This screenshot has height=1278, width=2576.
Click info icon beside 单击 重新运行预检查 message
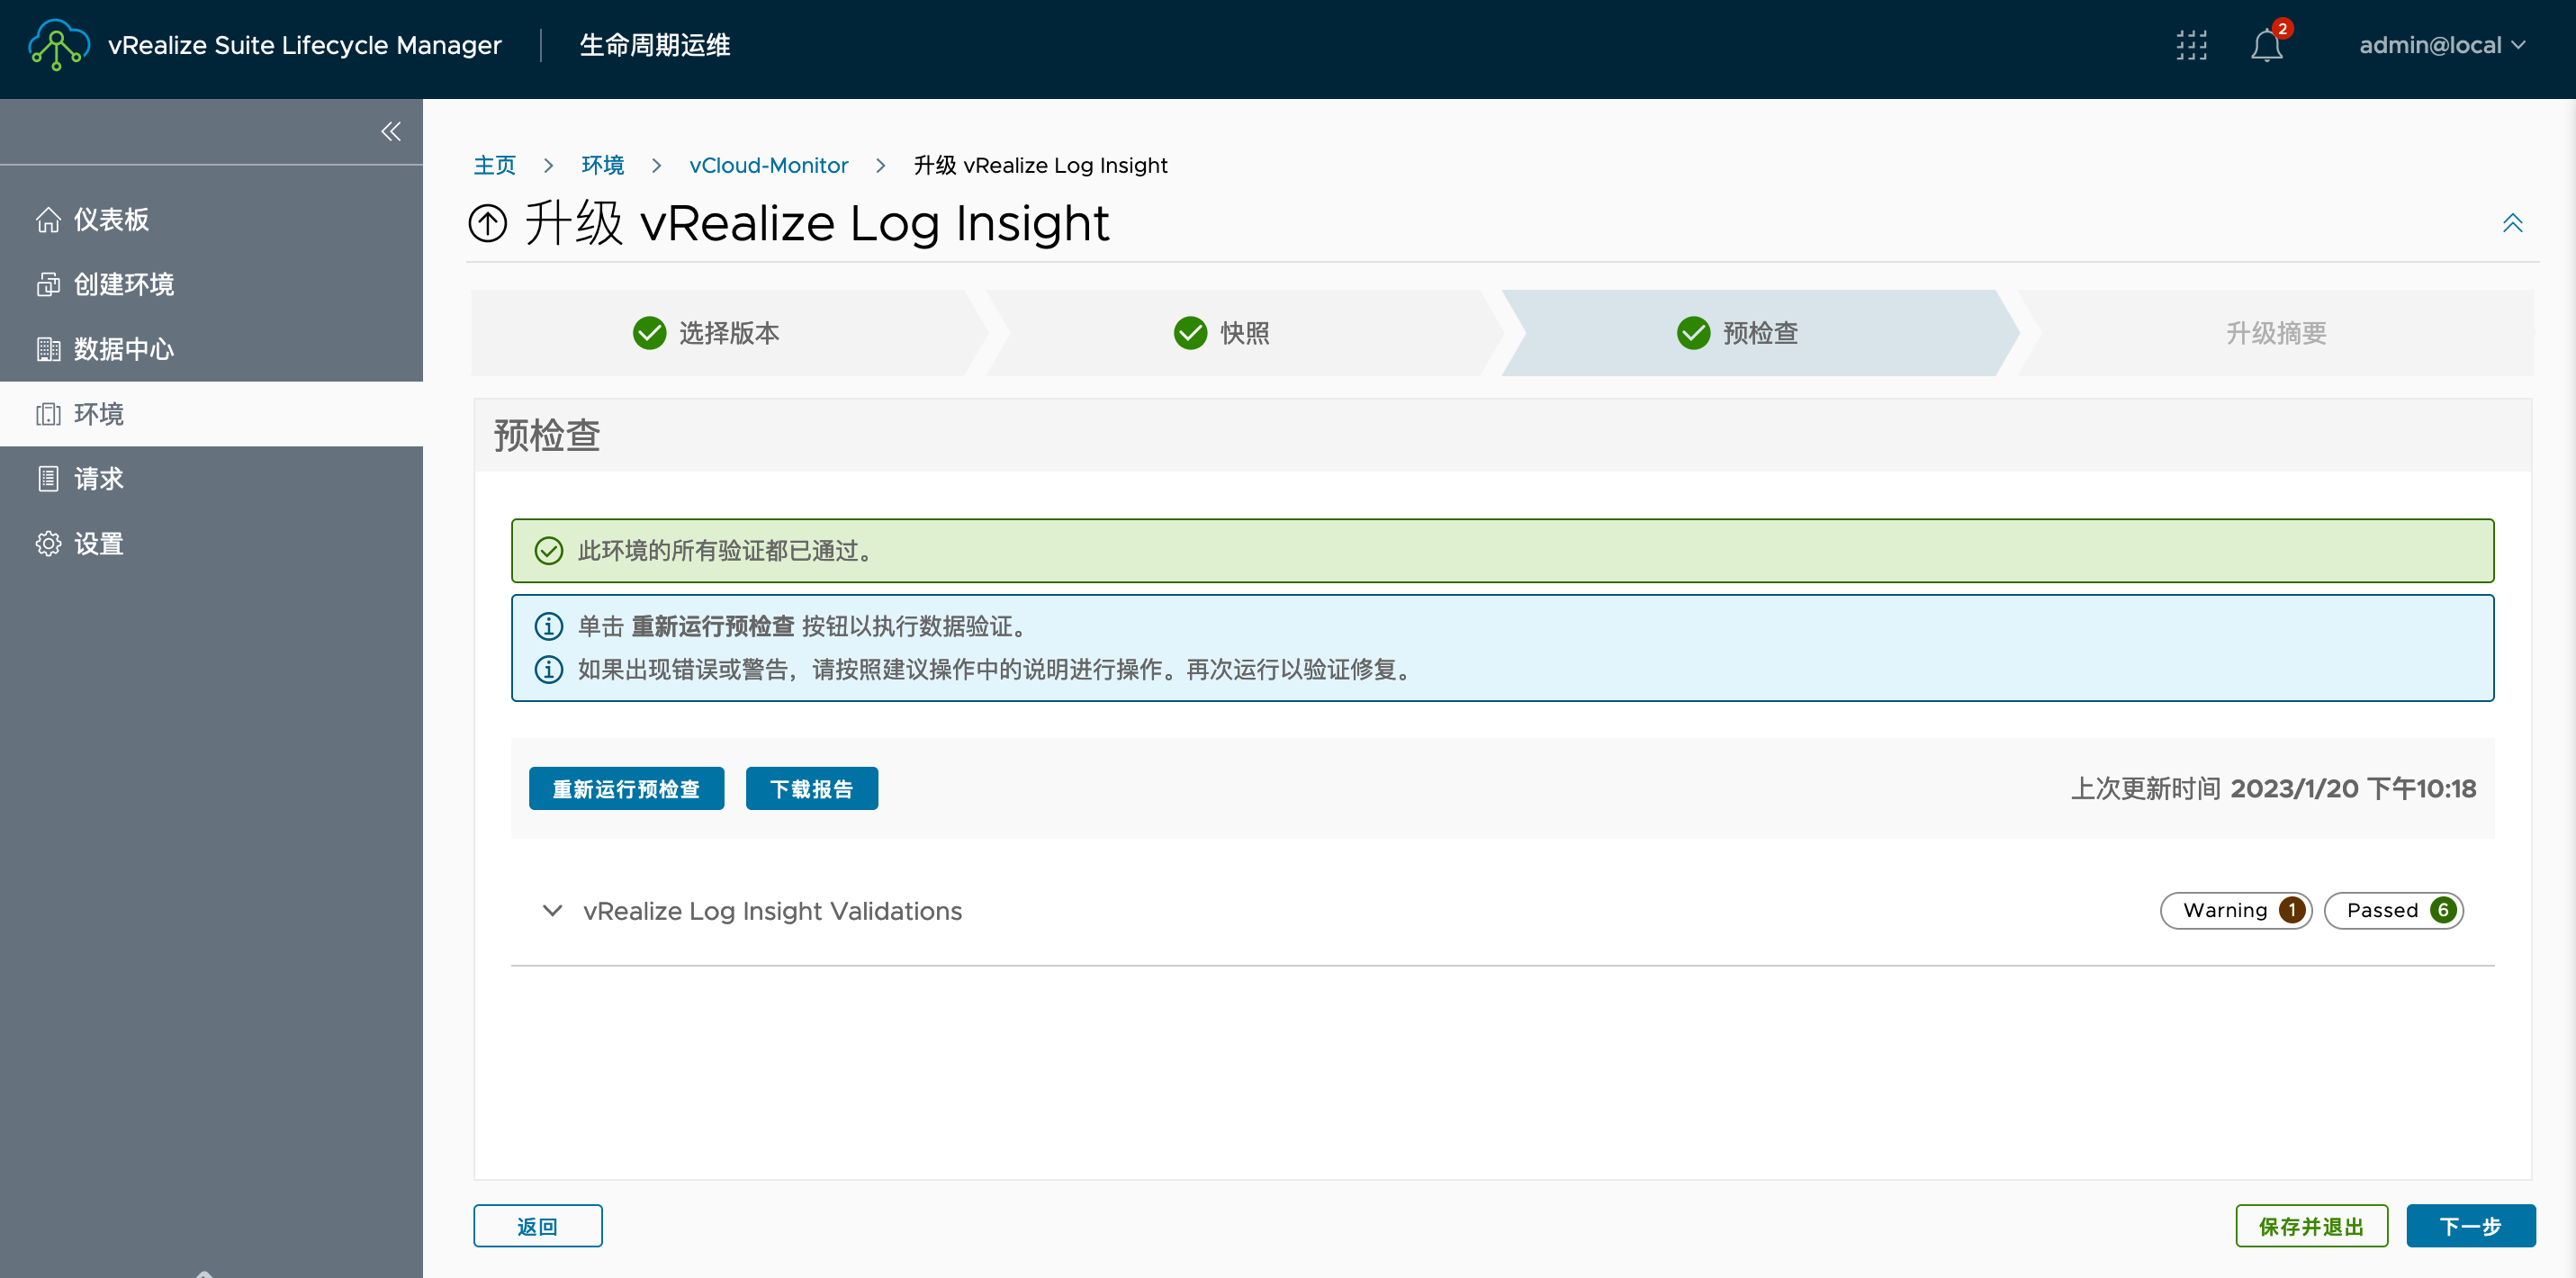[x=548, y=626]
